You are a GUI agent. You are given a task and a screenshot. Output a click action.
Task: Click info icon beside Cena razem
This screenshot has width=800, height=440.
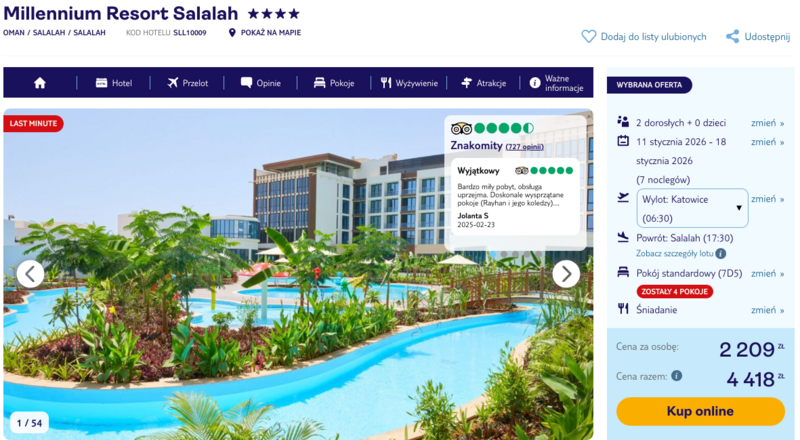(x=677, y=376)
